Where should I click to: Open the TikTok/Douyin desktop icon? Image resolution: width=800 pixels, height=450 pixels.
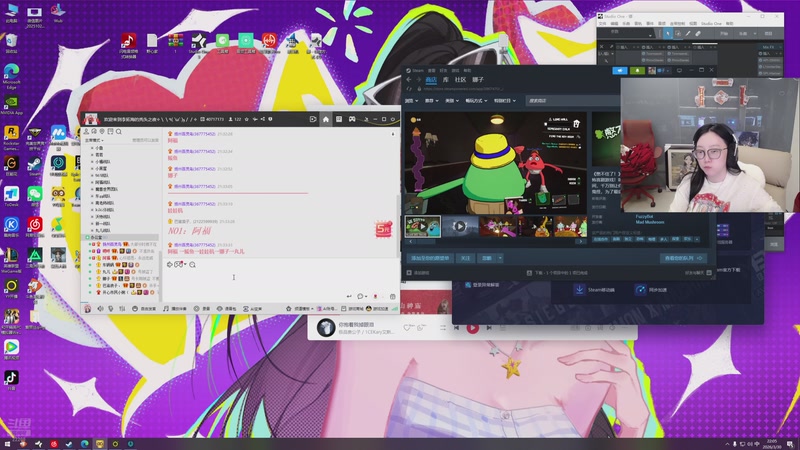pos(11,380)
